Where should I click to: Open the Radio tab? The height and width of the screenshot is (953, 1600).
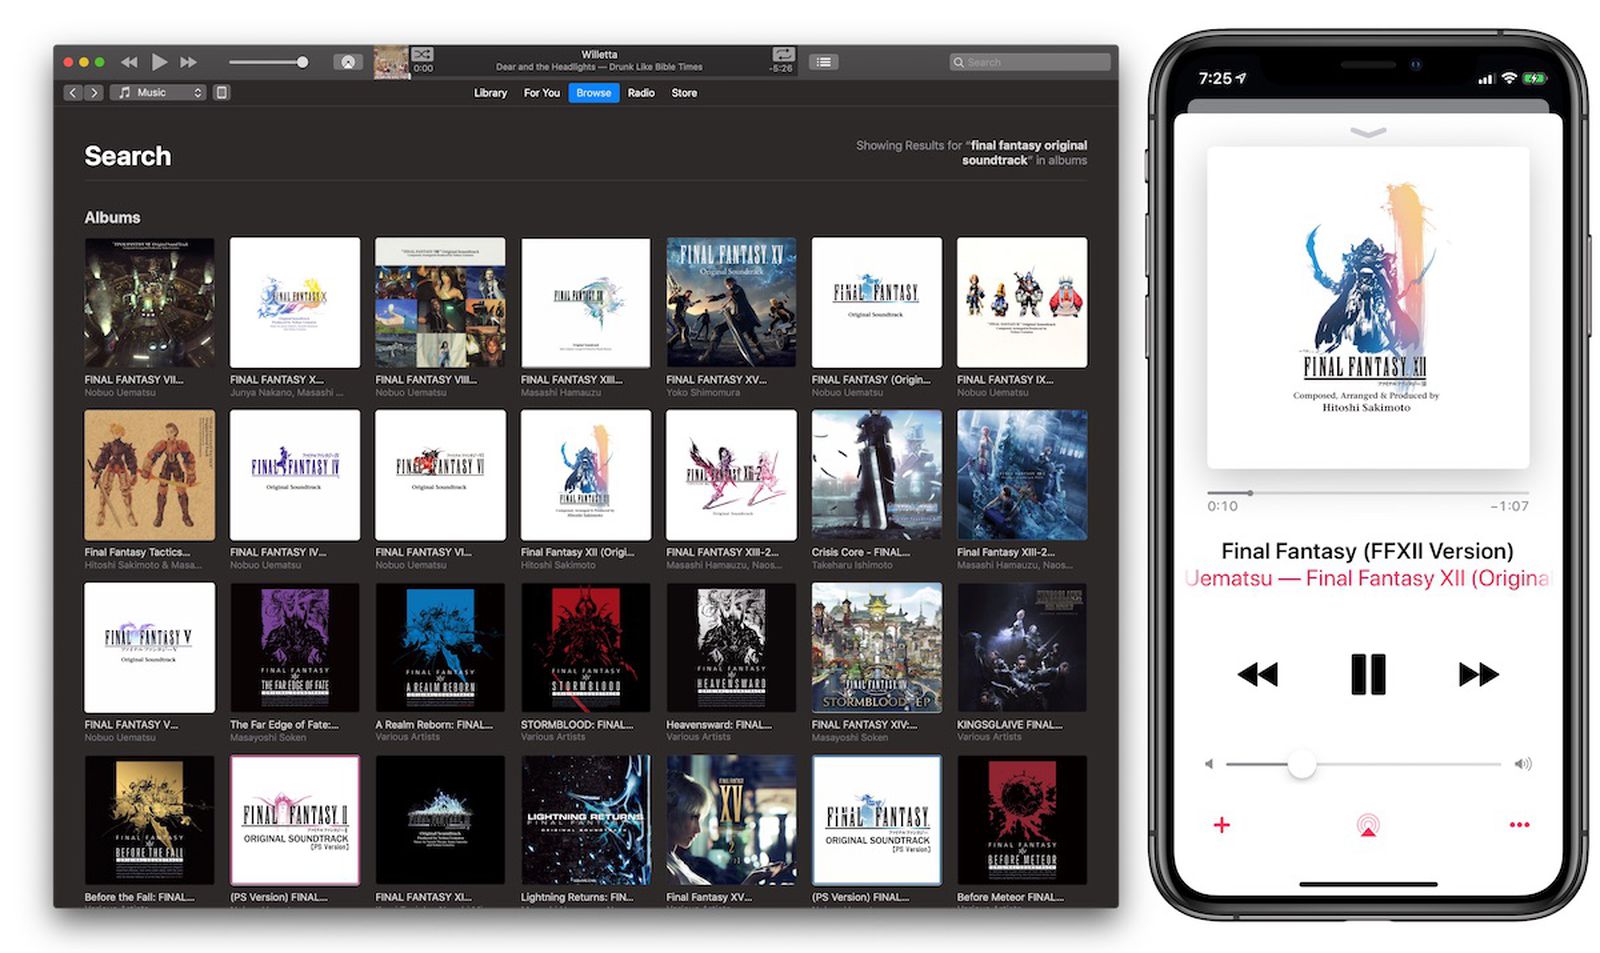pos(641,93)
